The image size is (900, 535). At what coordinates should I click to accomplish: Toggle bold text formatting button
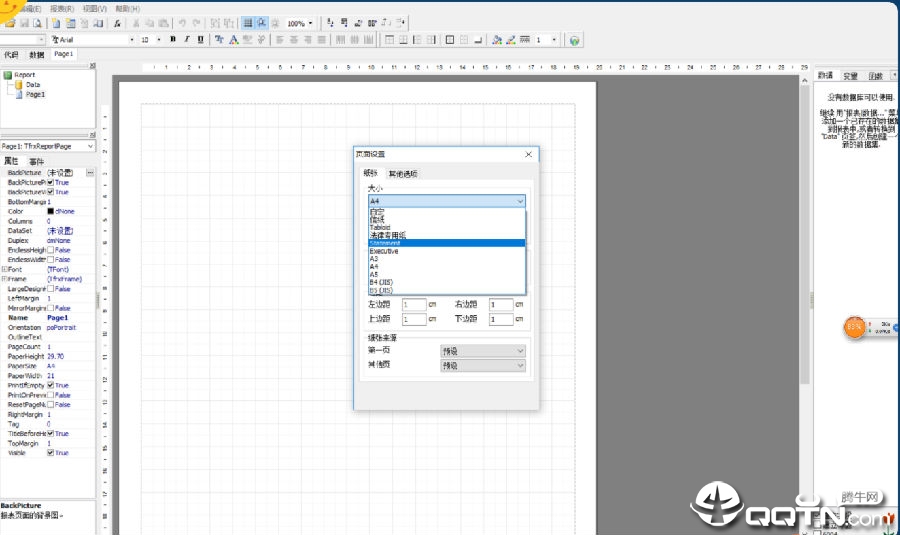(x=173, y=40)
